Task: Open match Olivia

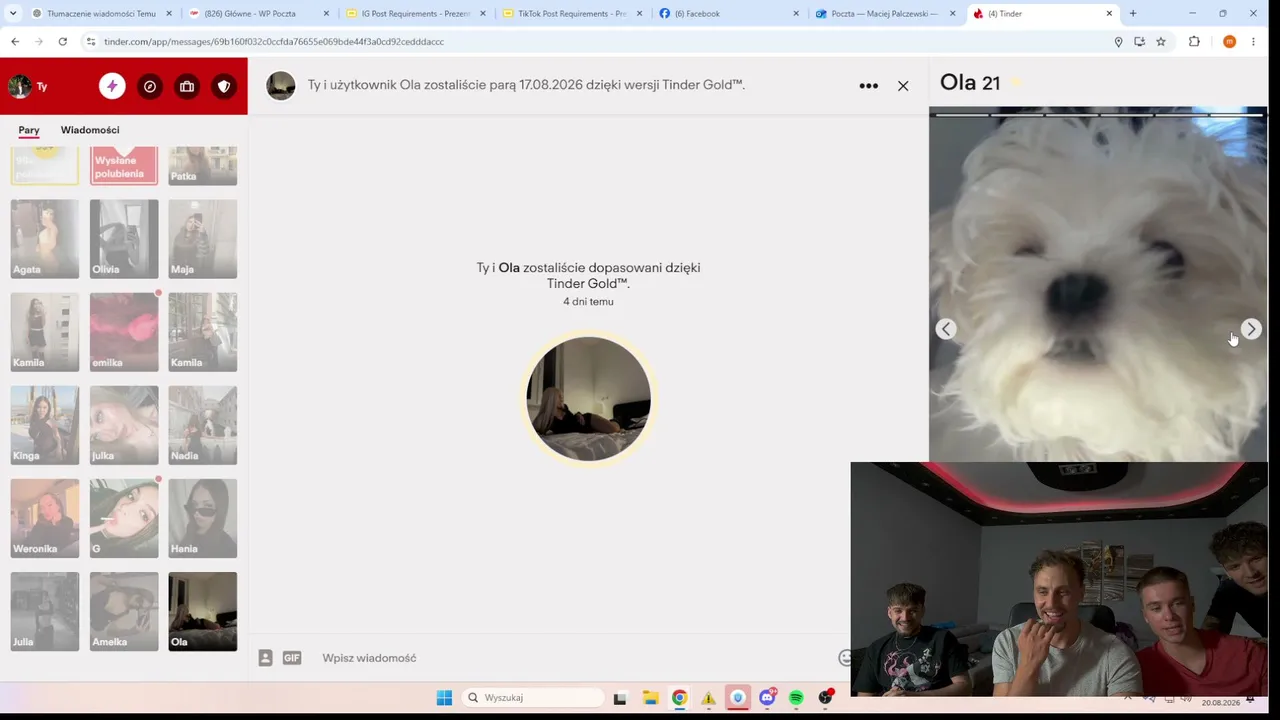Action: [124, 239]
